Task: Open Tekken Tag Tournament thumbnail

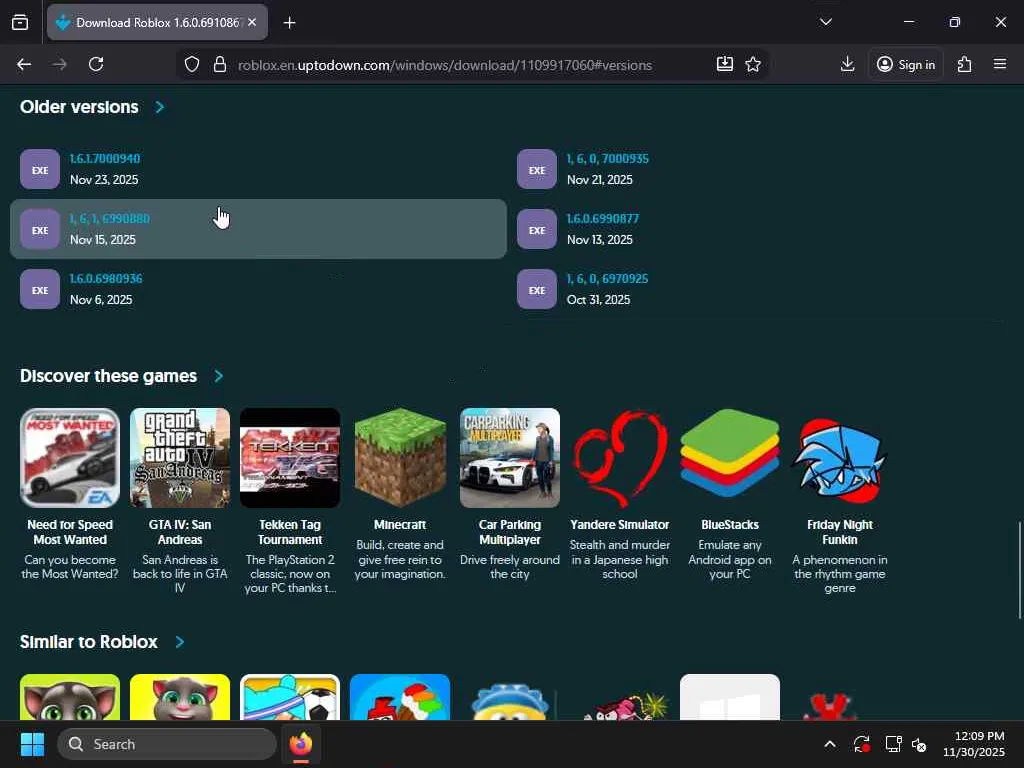Action: tap(290, 458)
